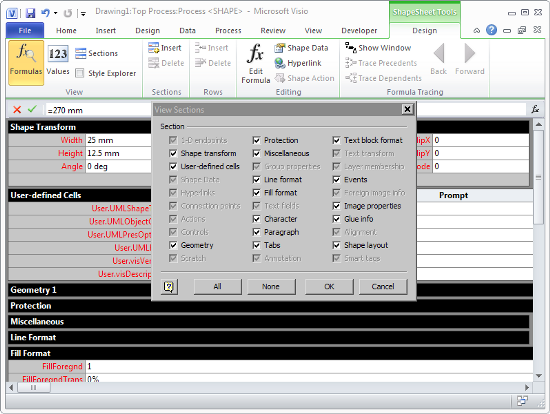Go Forward in formula tracing
The width and height of the screenshot is (550, 414).
point(470,59)
